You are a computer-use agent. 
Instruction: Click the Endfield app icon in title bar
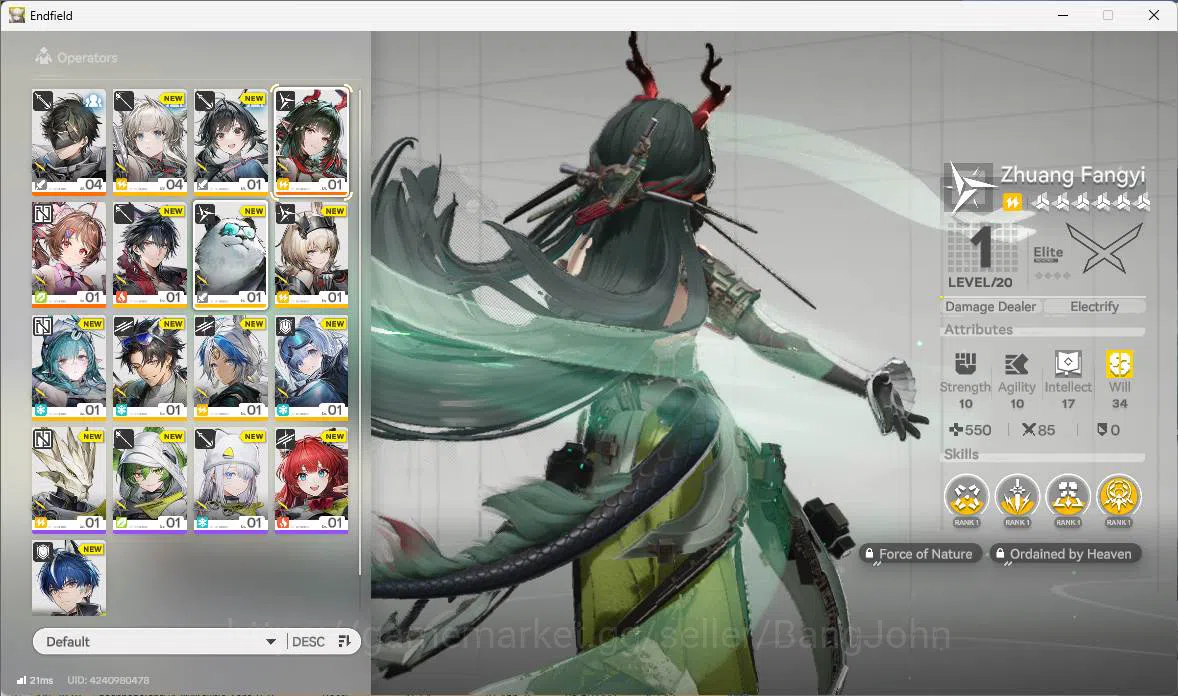(x=17, y=15)
